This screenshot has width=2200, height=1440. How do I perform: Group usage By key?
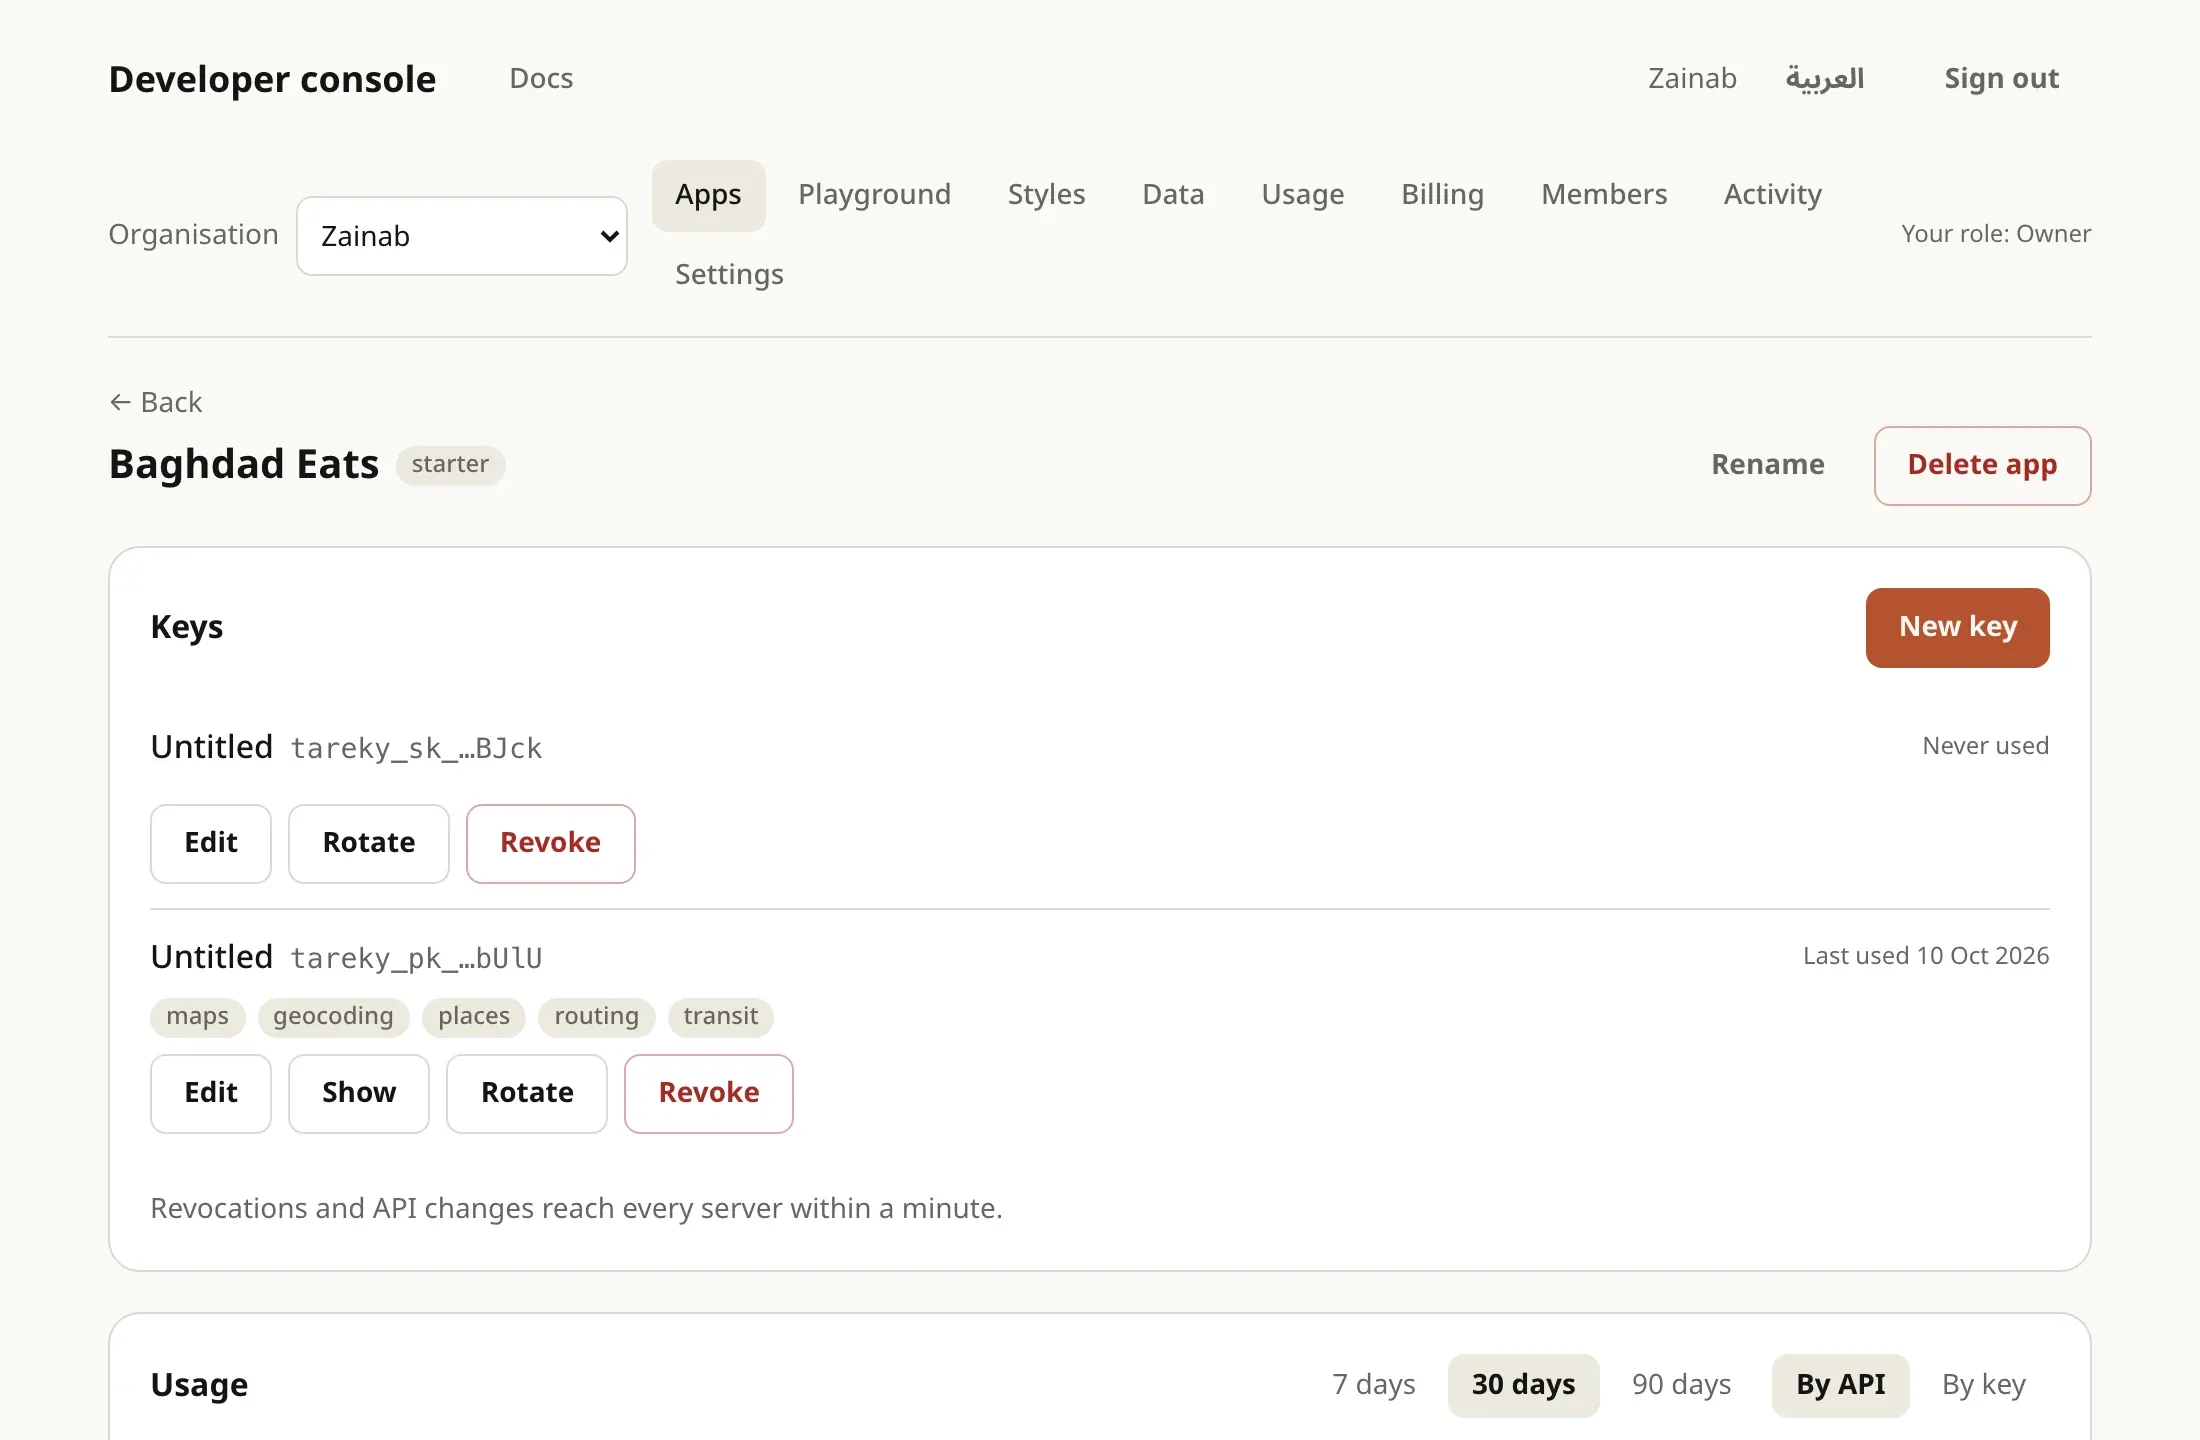coord(1984,1385)
